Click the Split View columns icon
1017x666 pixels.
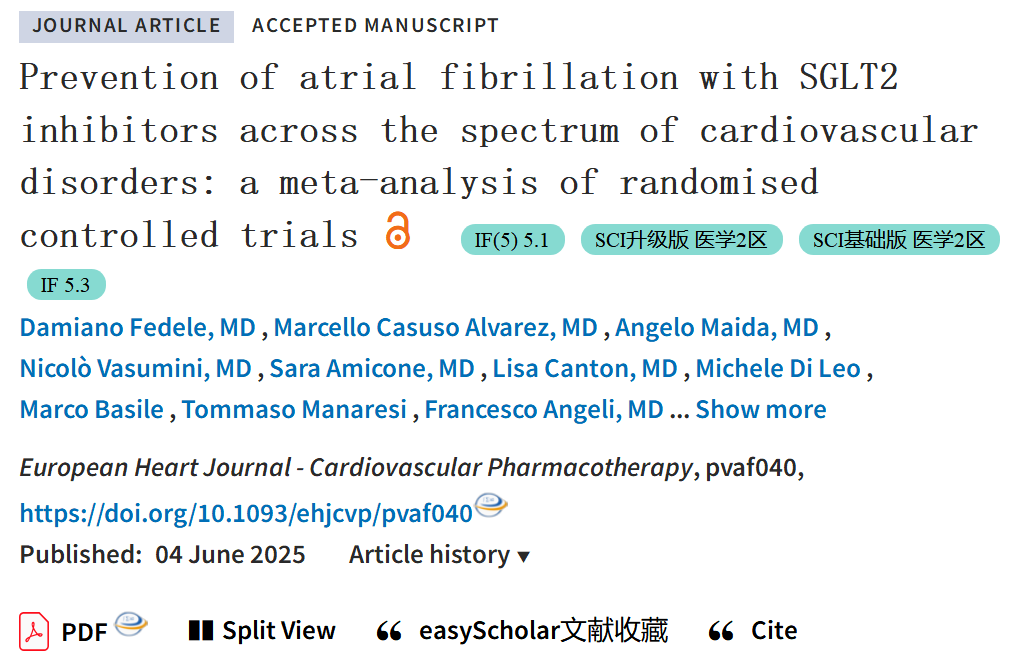[x=201, y=630]
